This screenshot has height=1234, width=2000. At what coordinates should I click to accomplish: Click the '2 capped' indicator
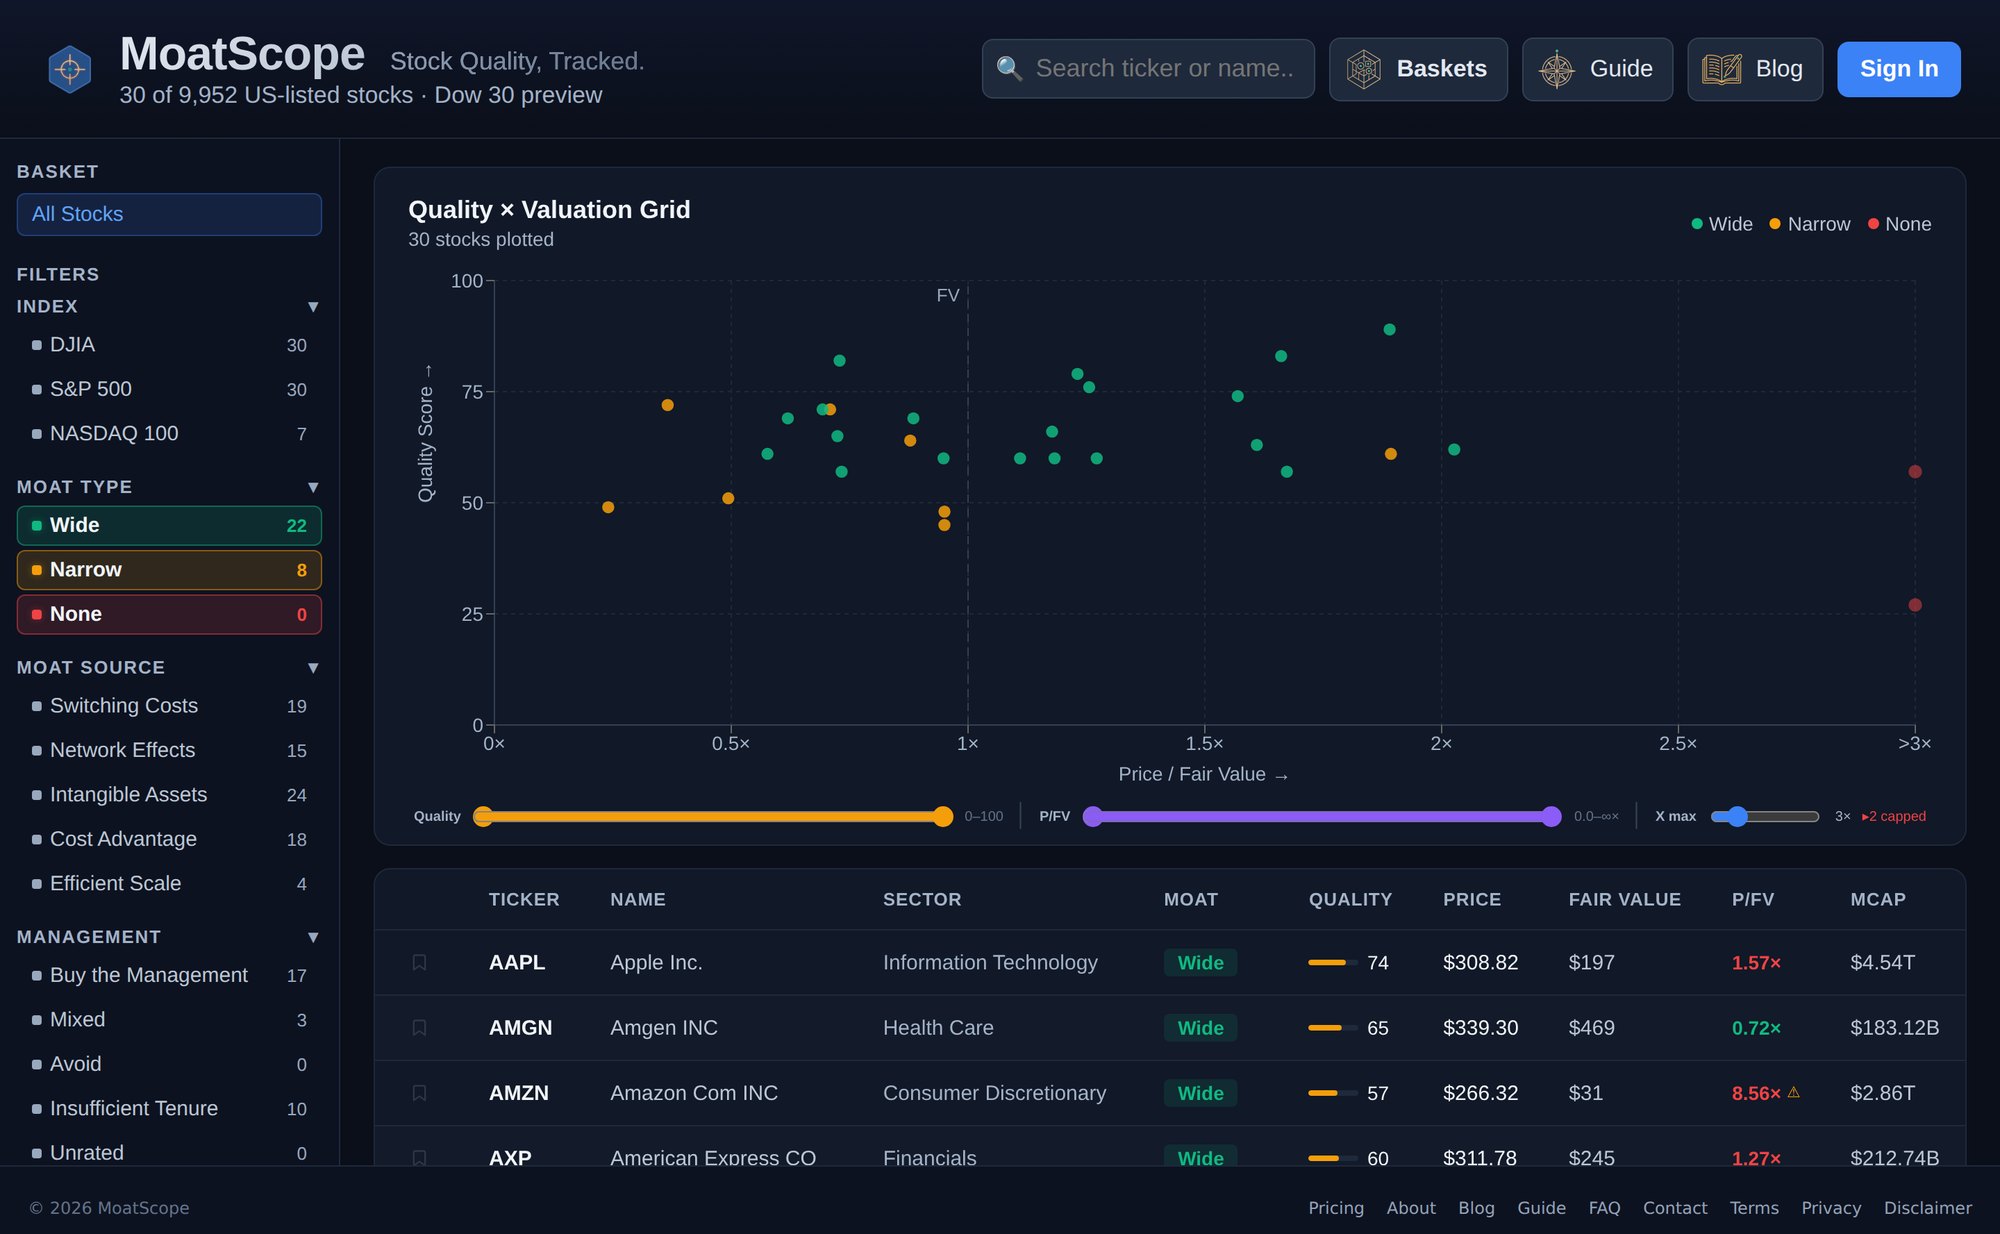point(1894,816)
